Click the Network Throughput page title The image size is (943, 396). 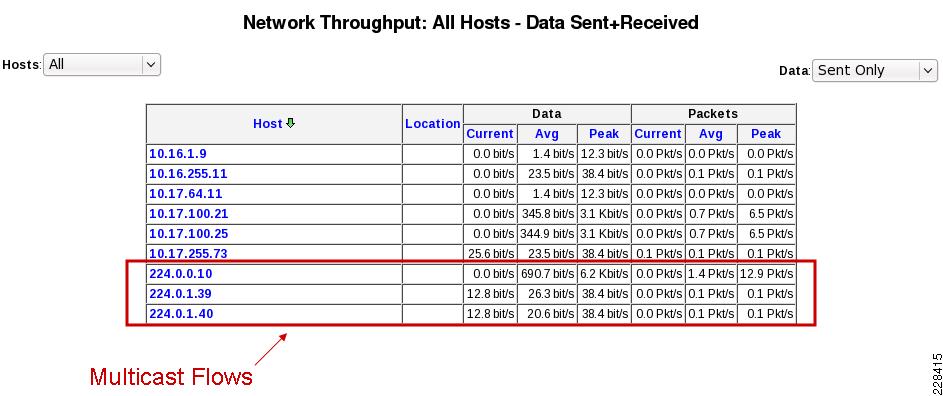click(x=471, y=23)
